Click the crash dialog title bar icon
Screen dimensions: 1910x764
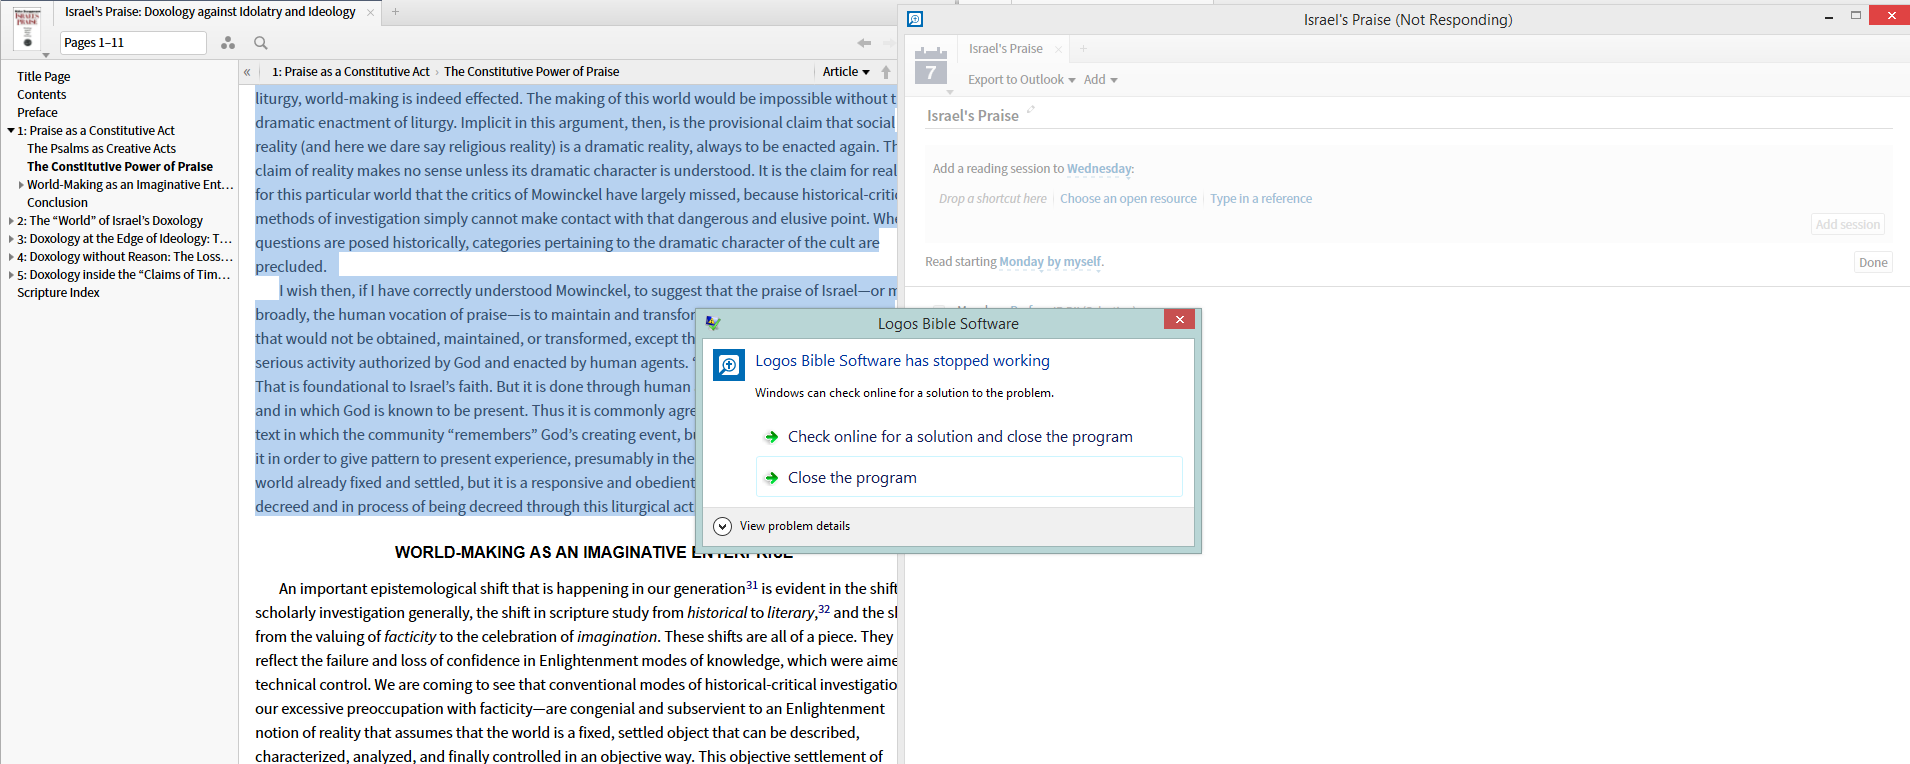[712, 323]
